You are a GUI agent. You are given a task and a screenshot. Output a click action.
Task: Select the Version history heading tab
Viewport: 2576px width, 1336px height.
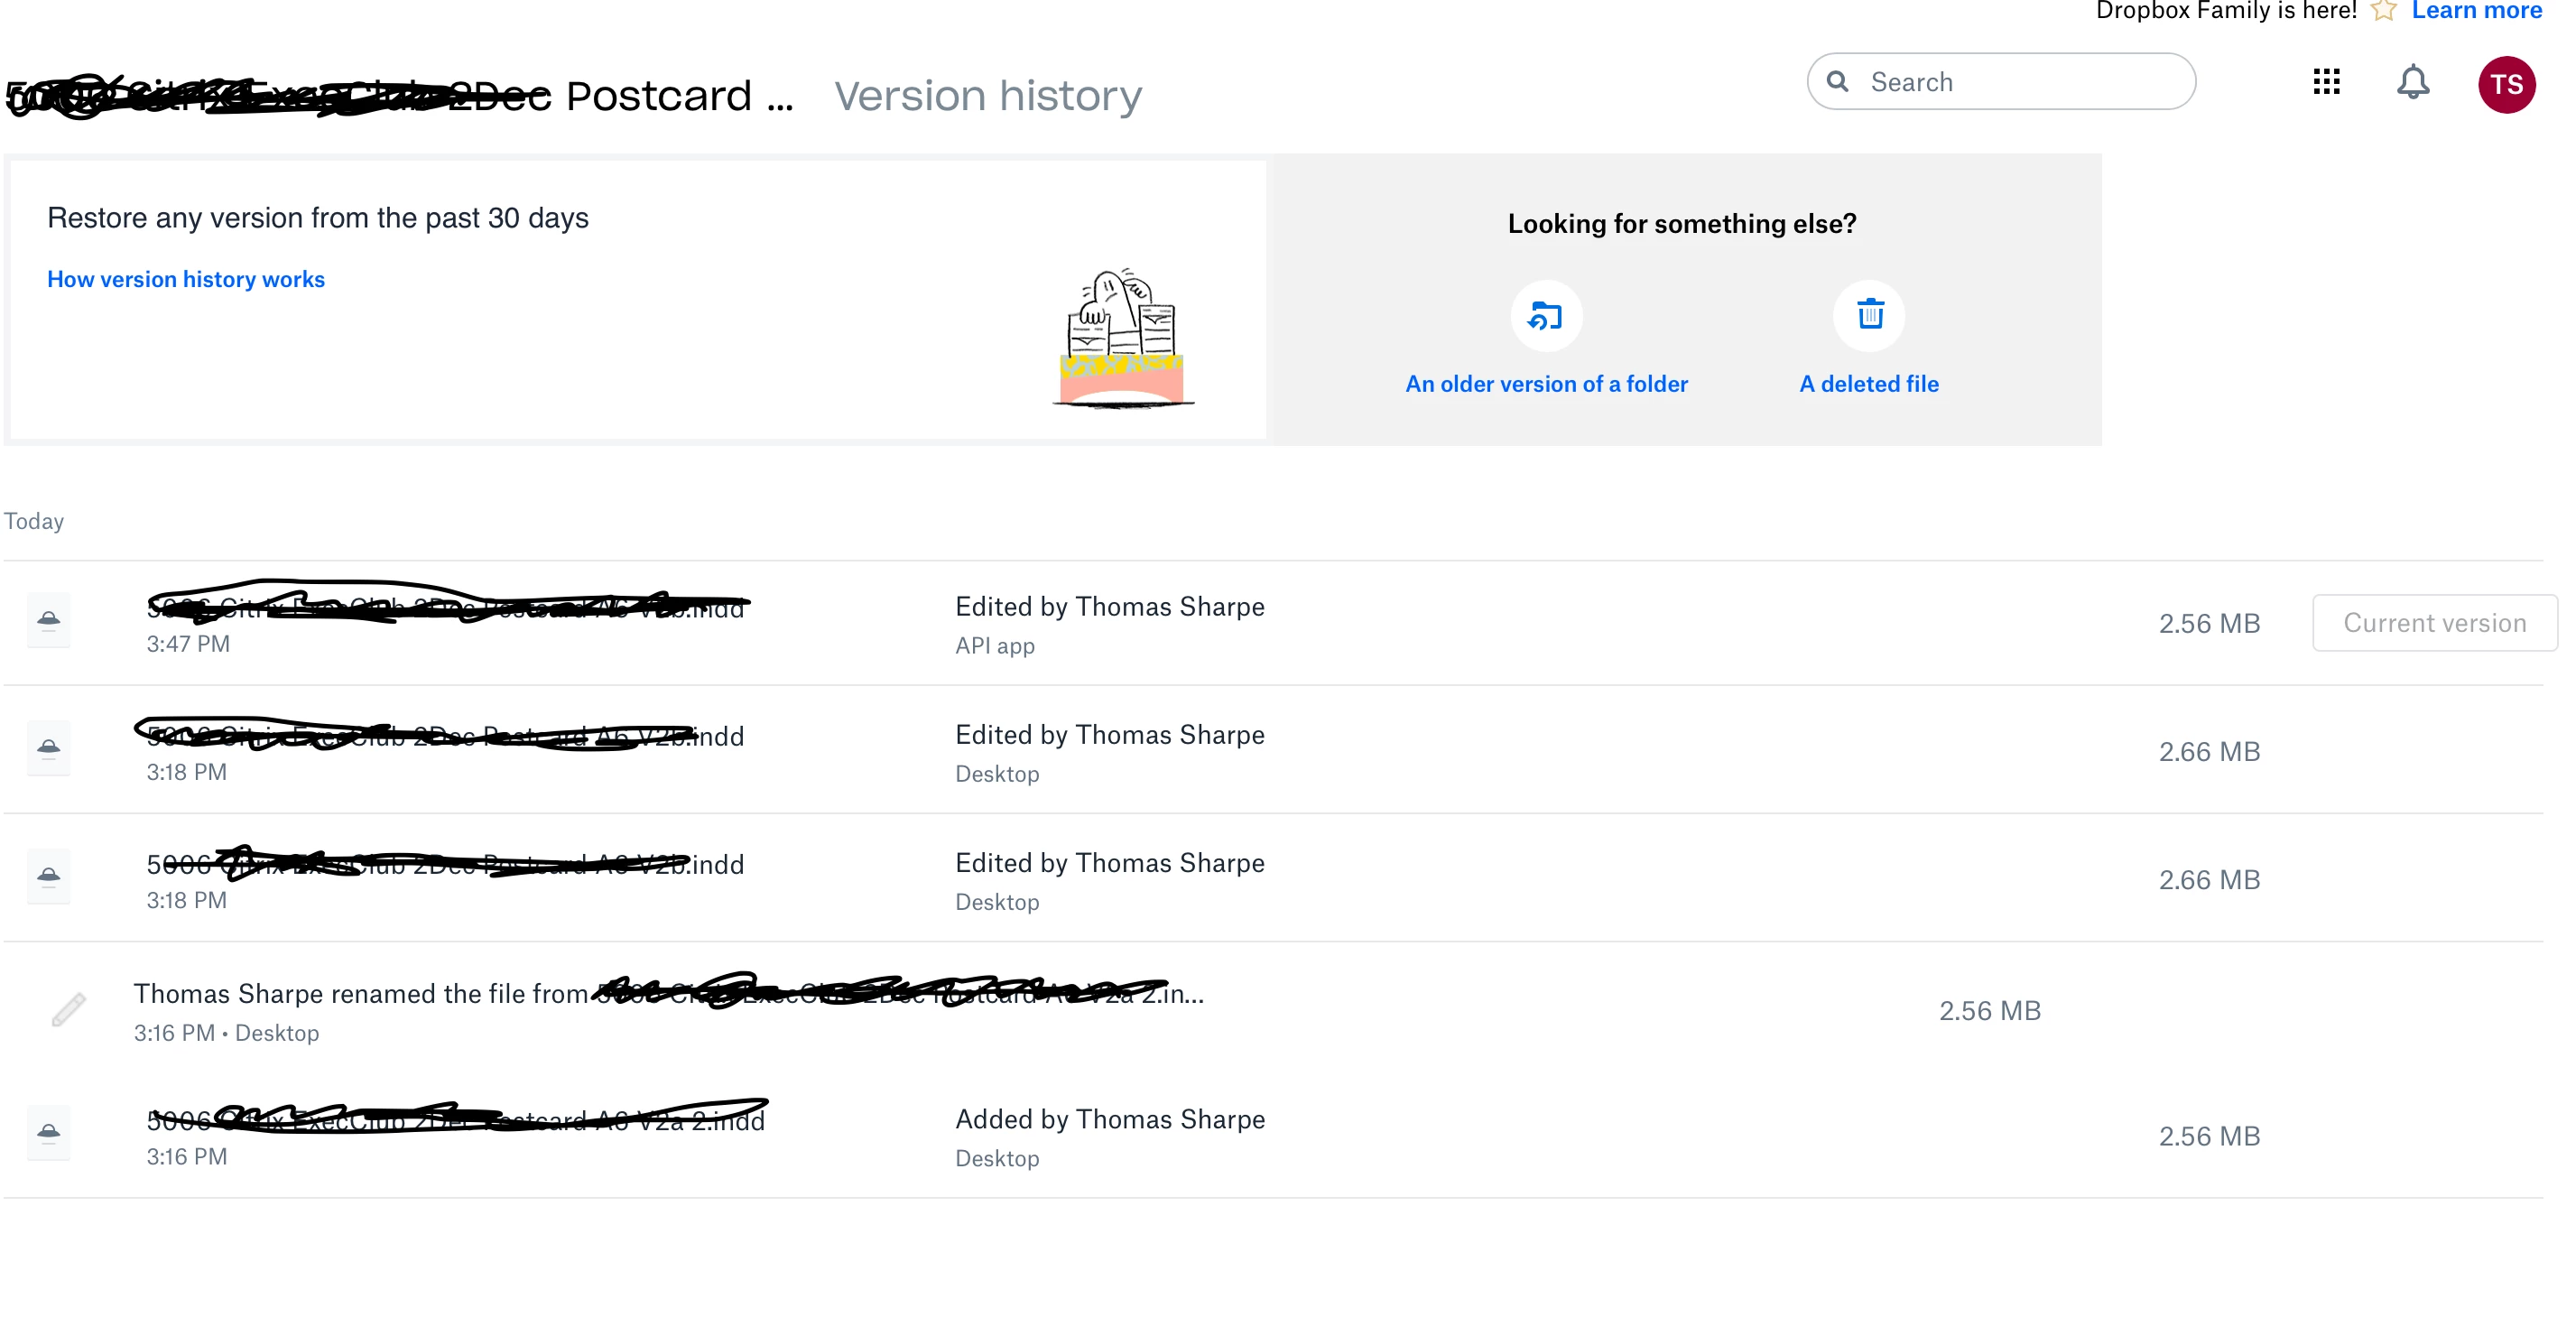pos(988,97)
